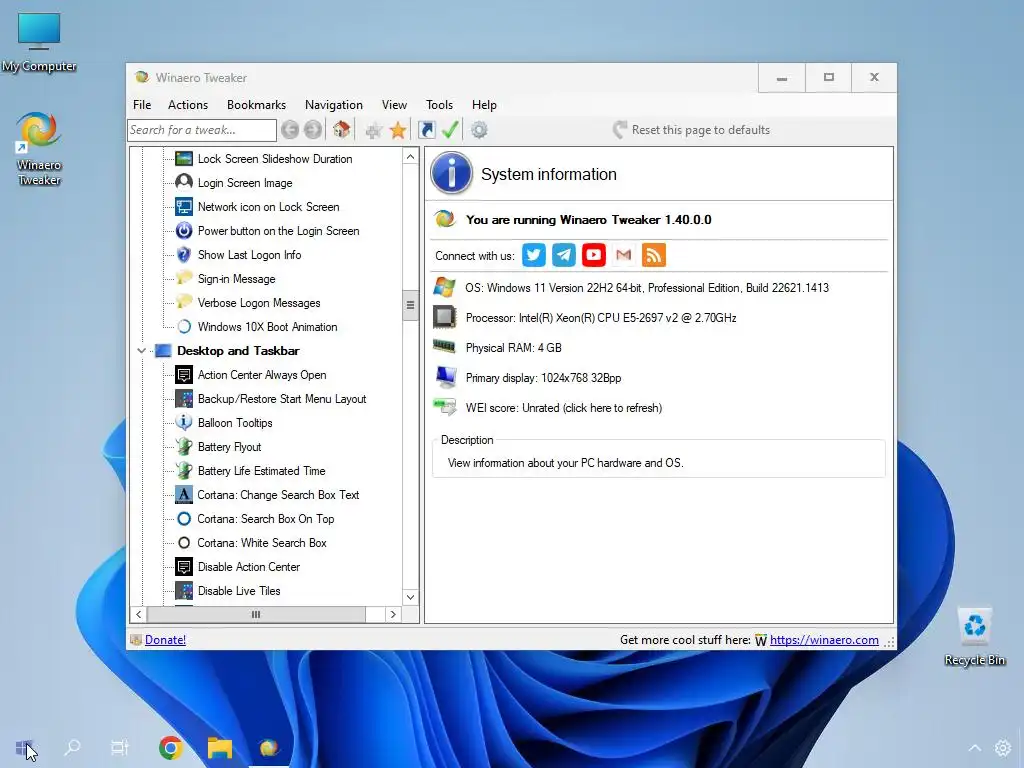
Task: Click the Power button on Login Screen icon
Action: coord(184,231)
